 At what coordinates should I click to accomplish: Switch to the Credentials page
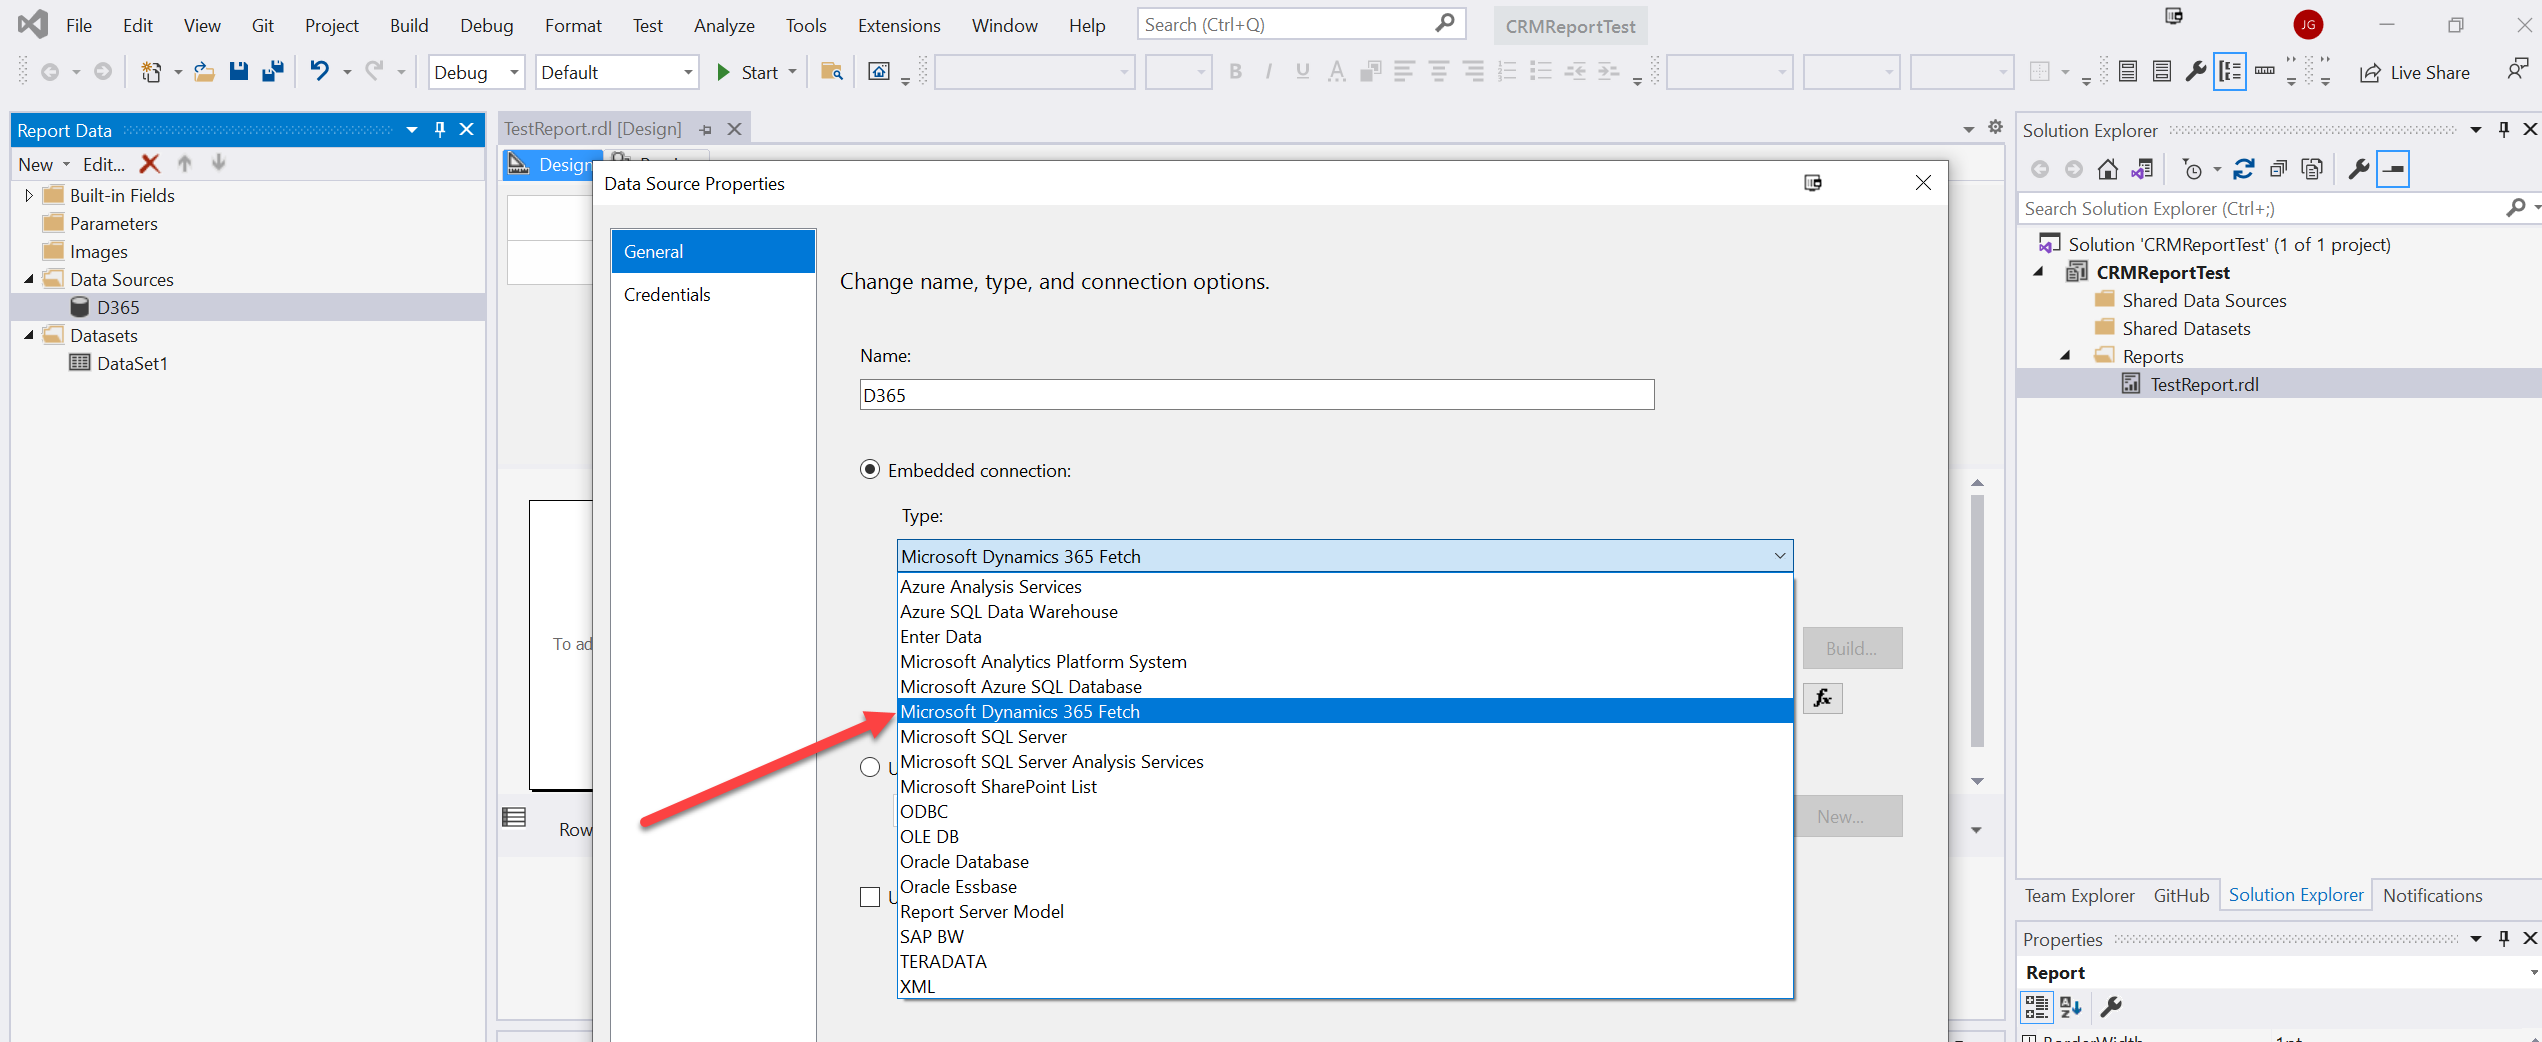click(x=713, y=295)
